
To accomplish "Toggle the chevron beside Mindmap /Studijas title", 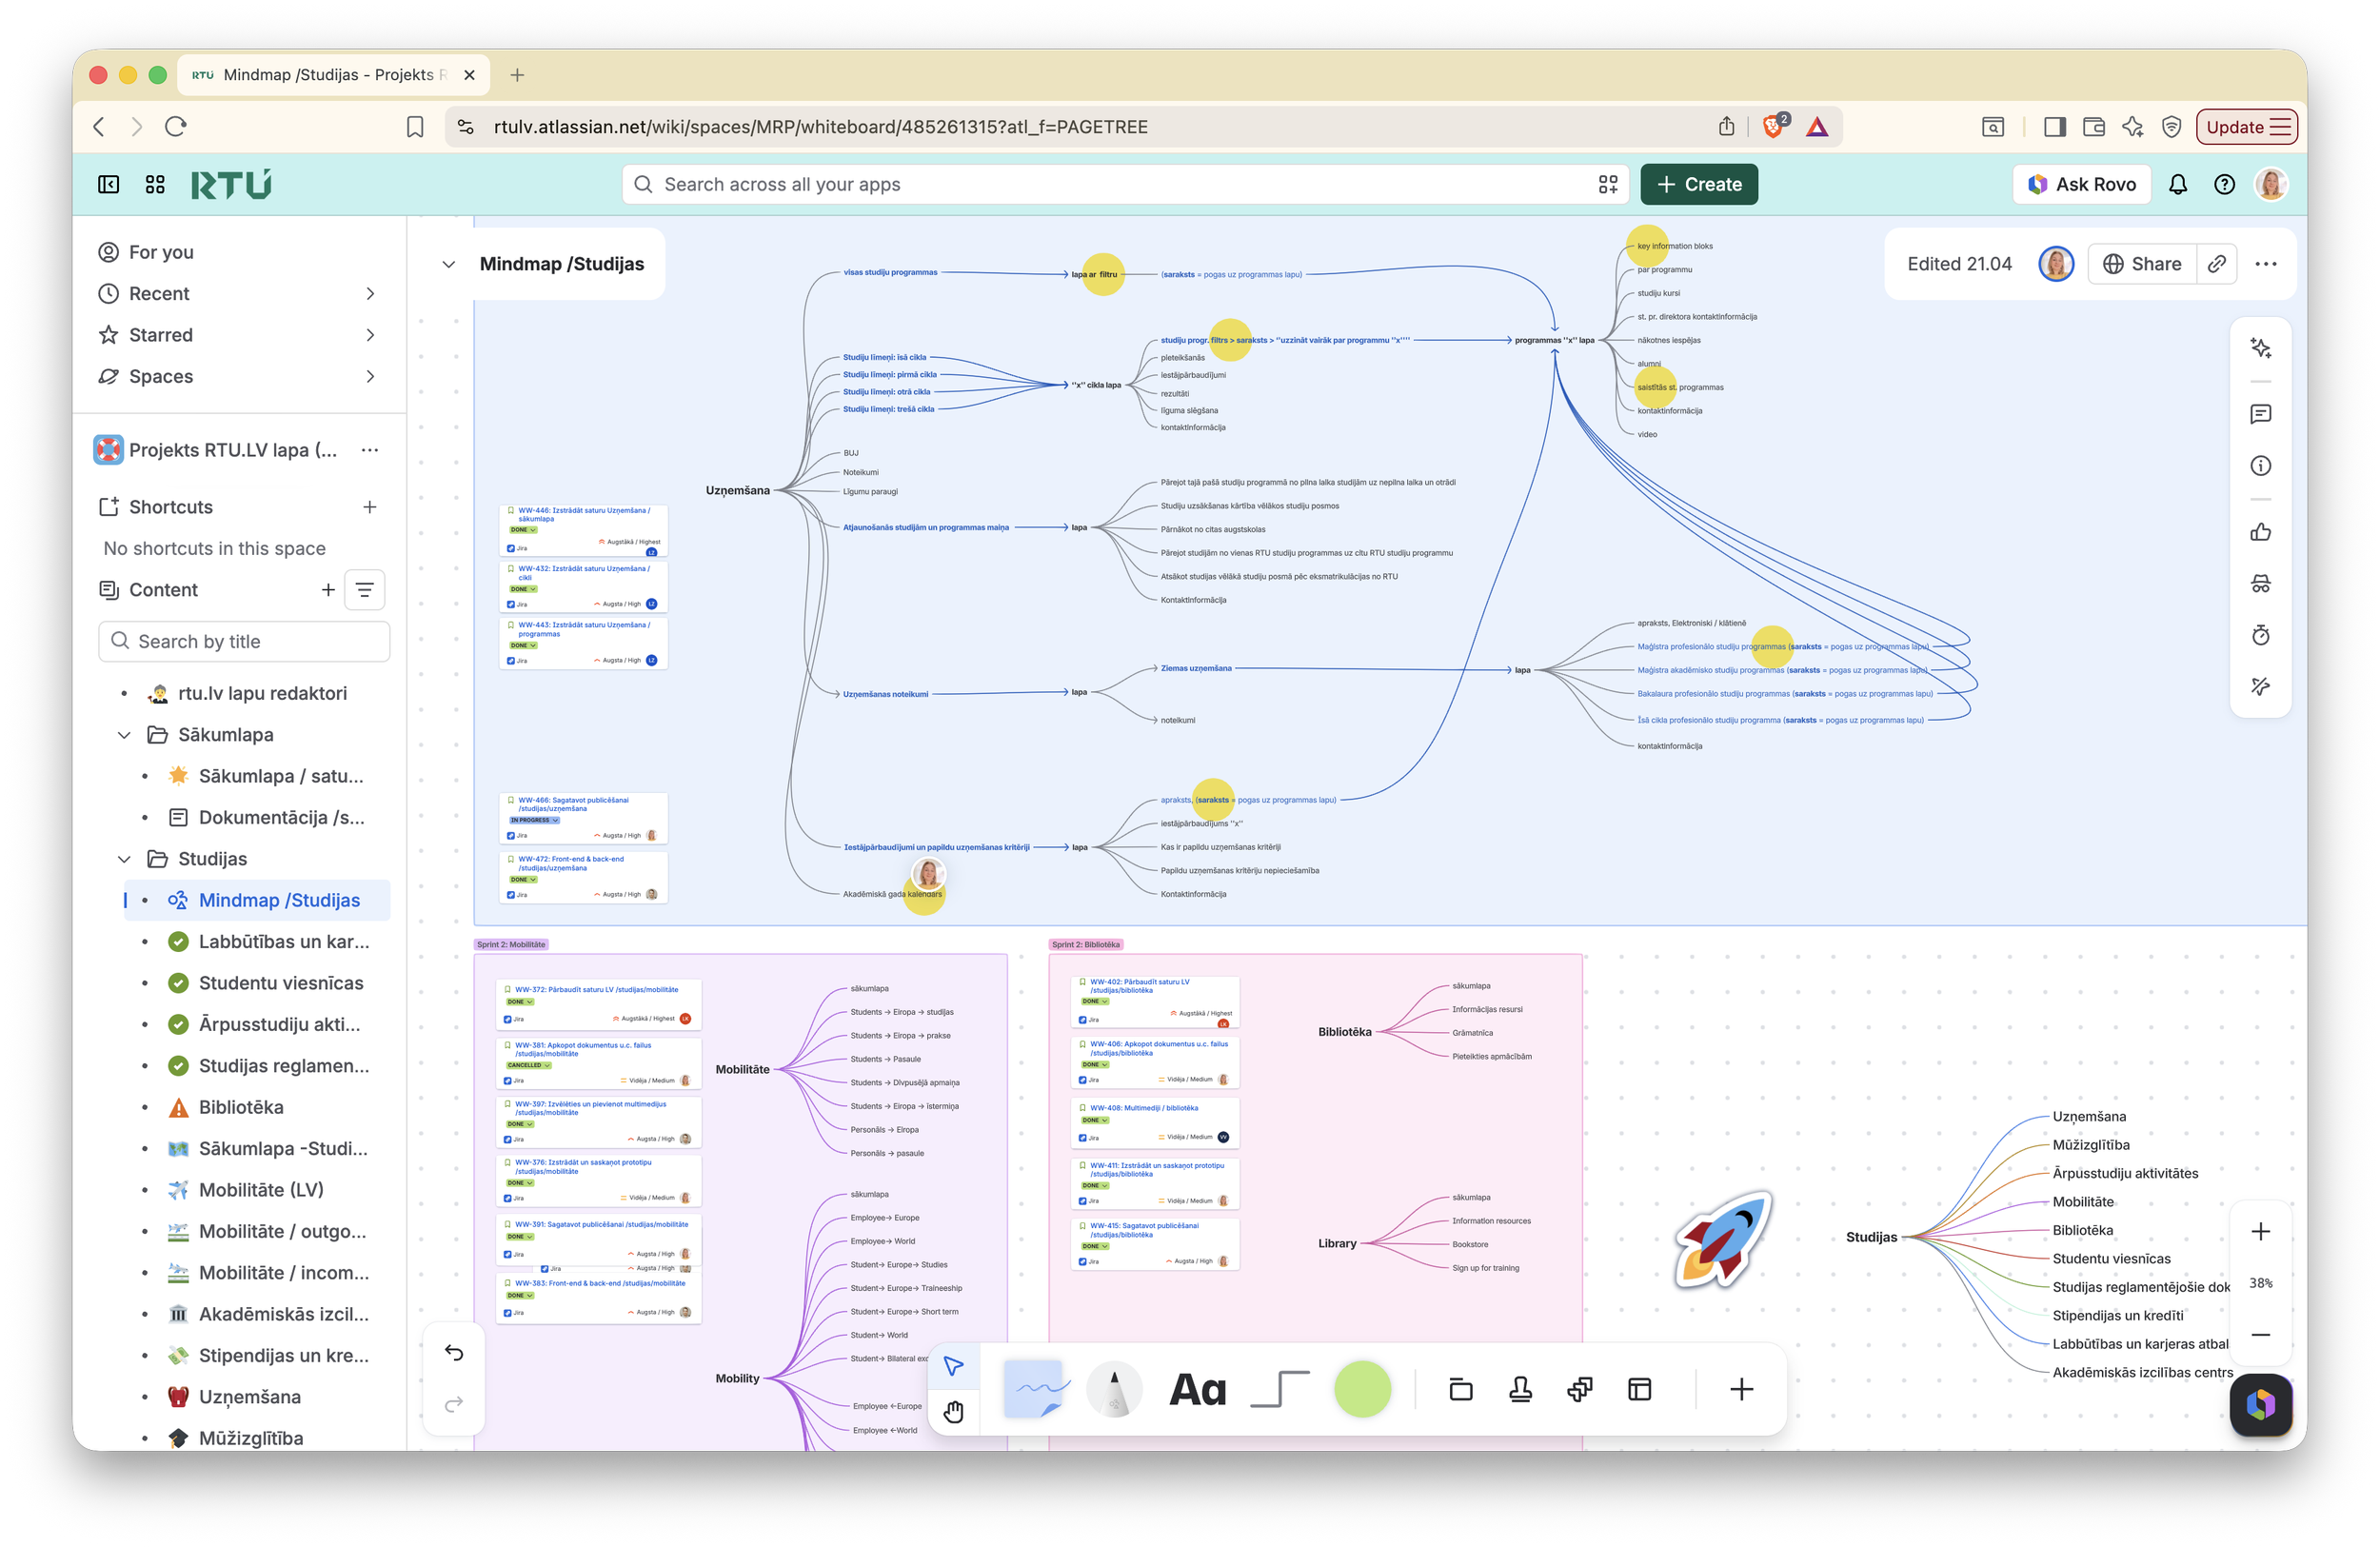I will click(449, 264).
